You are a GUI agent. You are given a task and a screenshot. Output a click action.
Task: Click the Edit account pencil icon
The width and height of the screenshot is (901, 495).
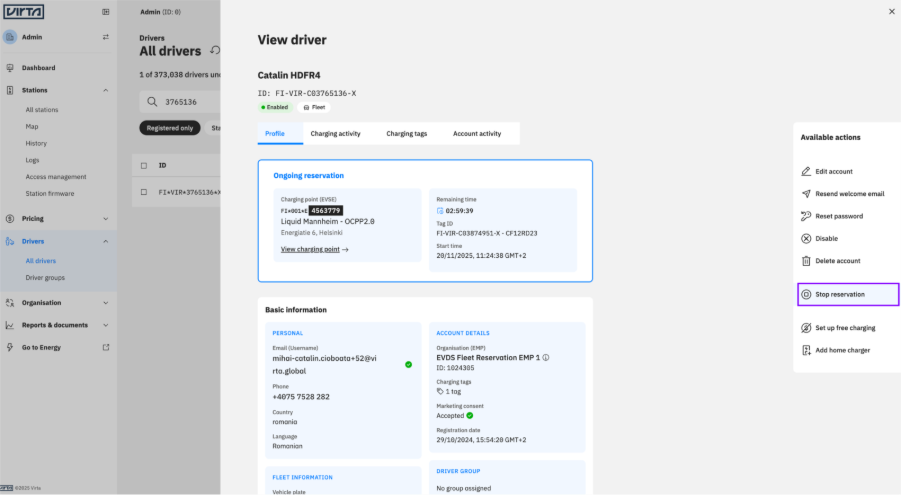(806, 171)
